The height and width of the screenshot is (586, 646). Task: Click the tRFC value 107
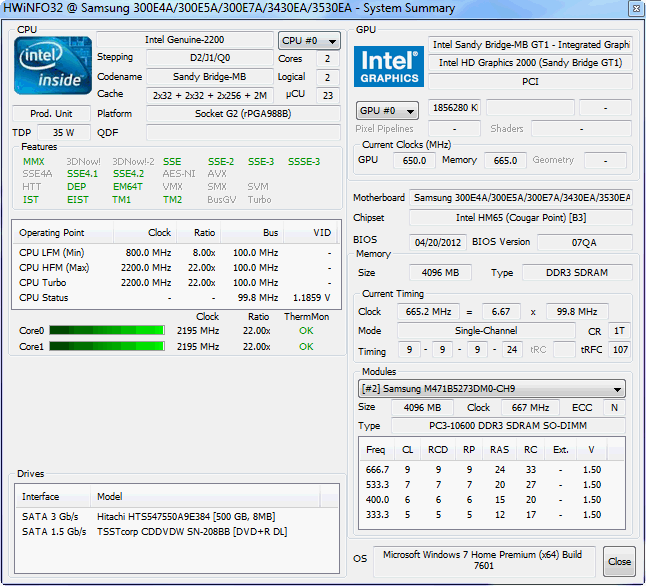coord(619,350)
